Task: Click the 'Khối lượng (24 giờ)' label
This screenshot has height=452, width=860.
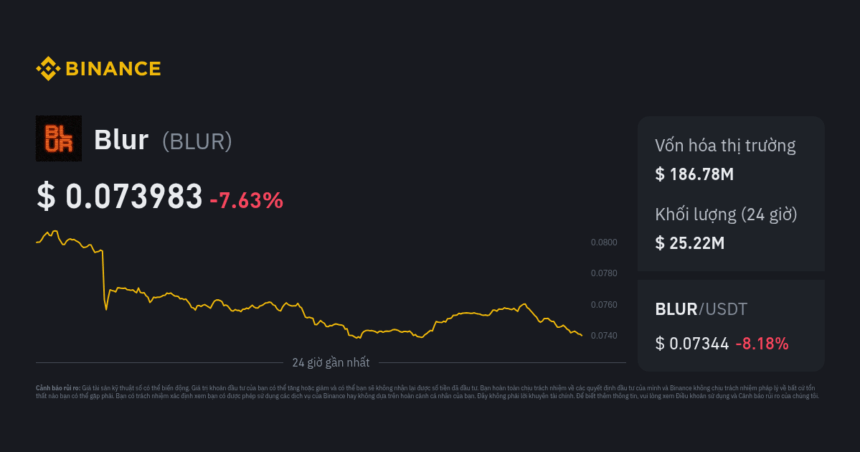Action: [x=726, y=214]
